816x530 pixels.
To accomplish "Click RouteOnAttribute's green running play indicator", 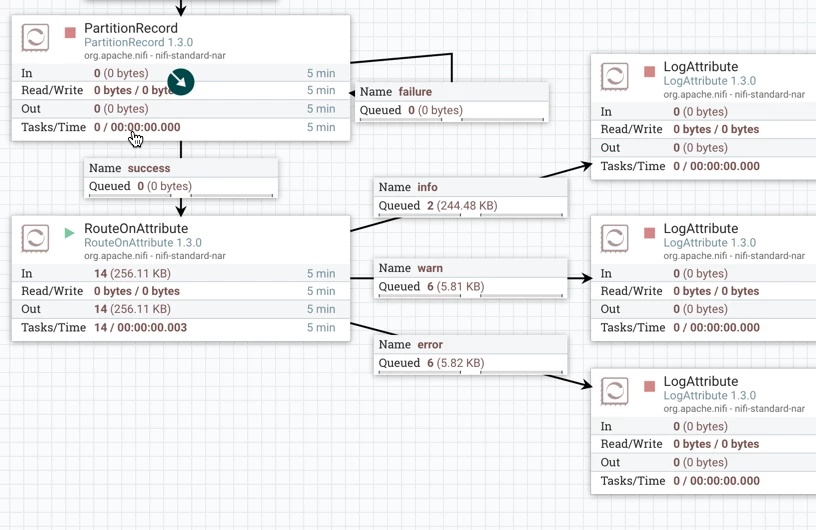I will pyautogui.click(x=69, y=233).
